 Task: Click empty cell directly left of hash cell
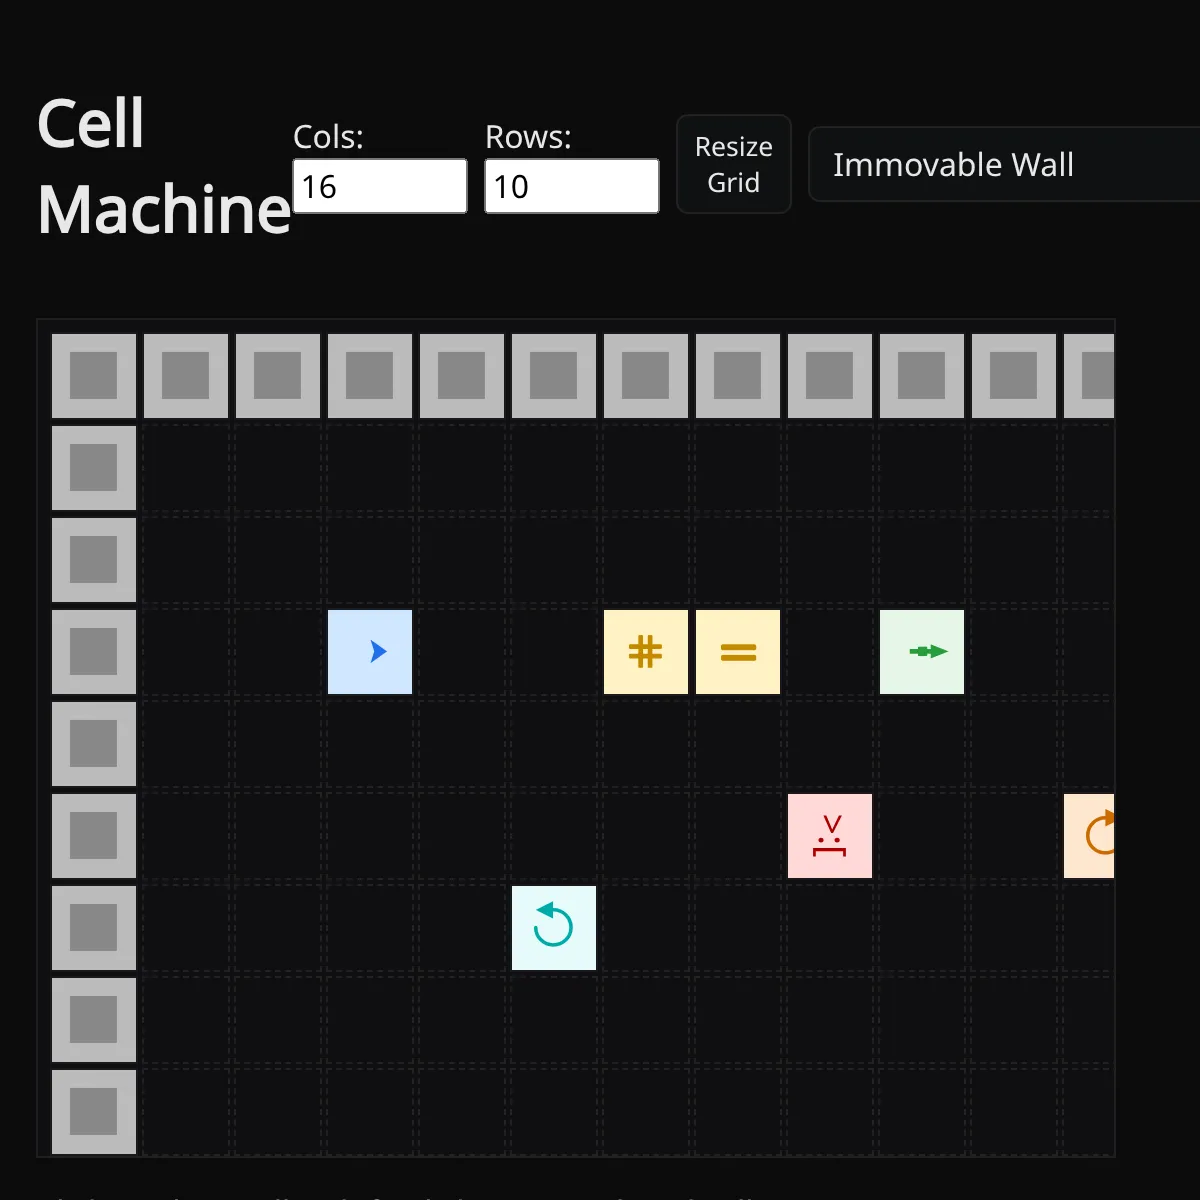pos(554,652)
